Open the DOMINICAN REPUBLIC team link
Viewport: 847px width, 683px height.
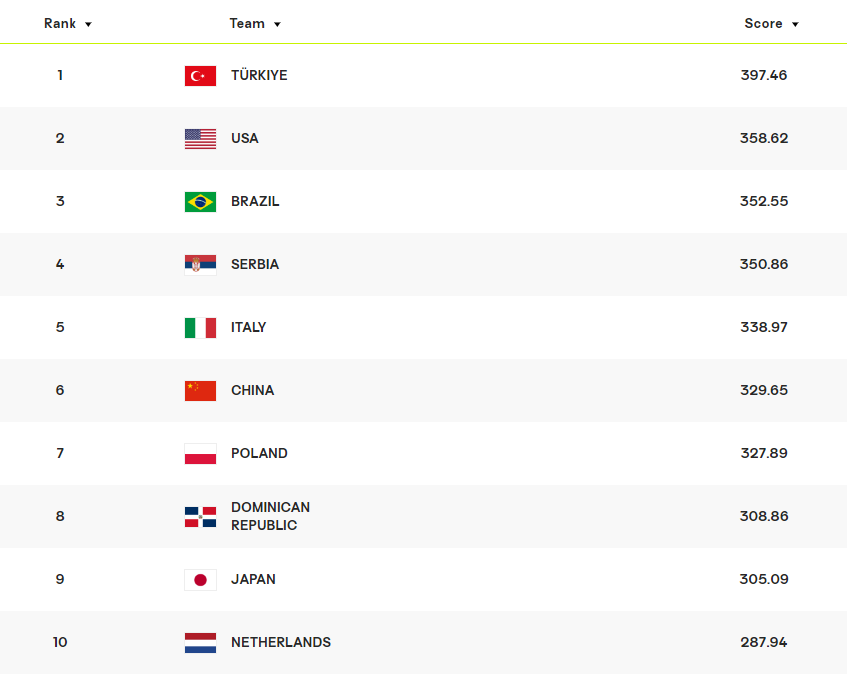[x=270, y=517]
